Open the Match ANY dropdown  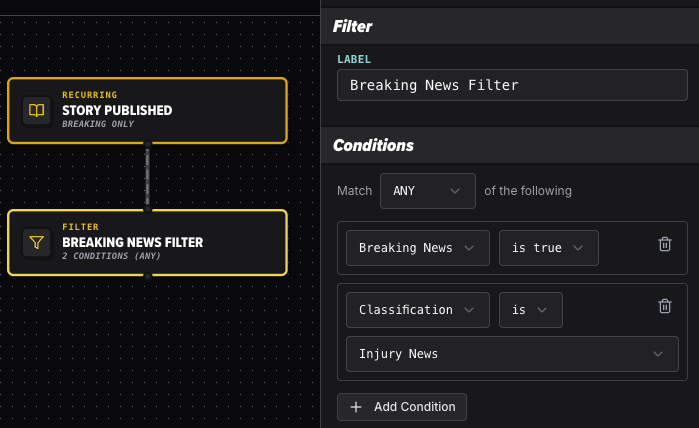pos(428,191)
